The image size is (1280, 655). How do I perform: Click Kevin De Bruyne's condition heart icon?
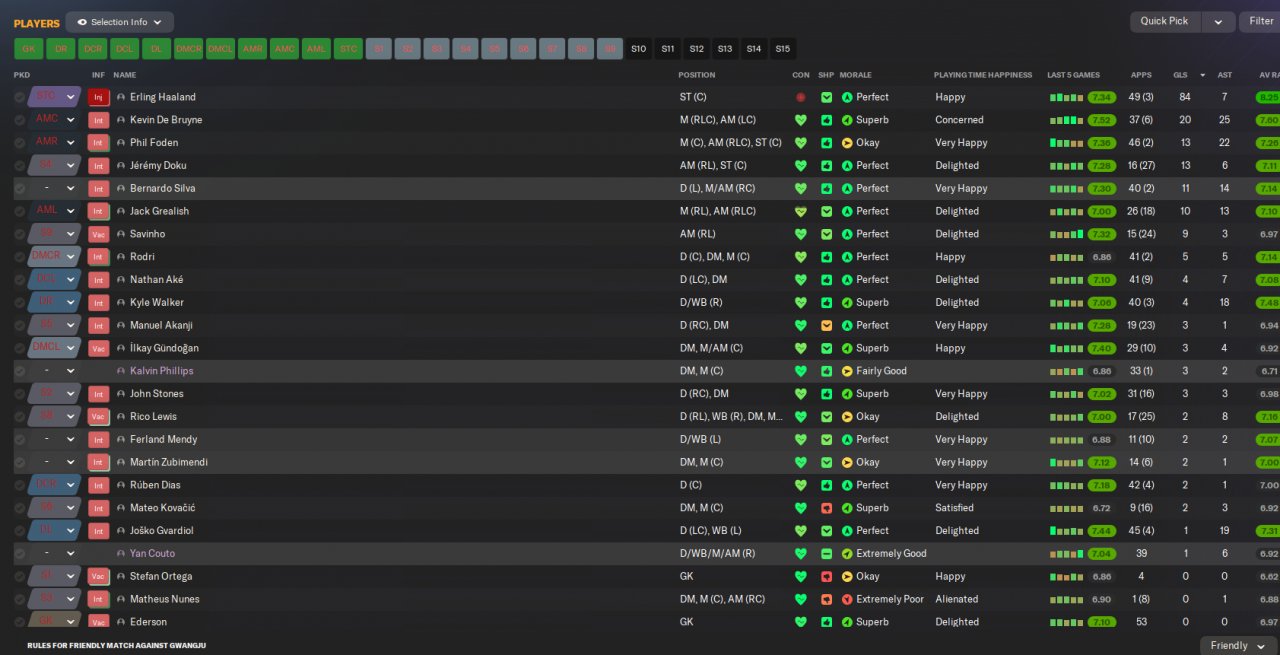coord(800,120)
